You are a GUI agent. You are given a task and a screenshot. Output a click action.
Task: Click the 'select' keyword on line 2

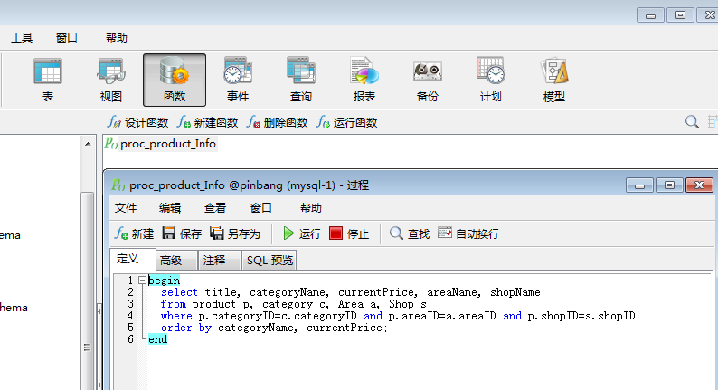point(179,292)
